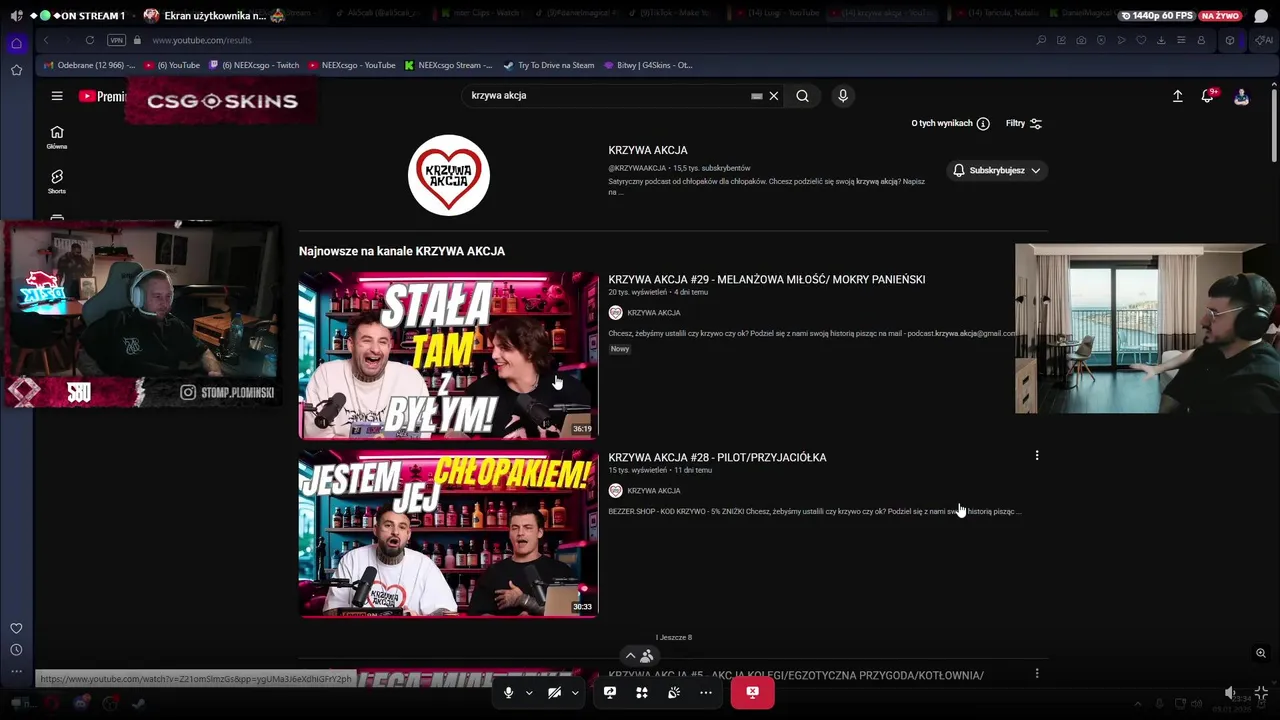Click info icon beside O tych wynikach
Image resolution: width=1280 pixels, height=720 pixels.
[983, 124]
